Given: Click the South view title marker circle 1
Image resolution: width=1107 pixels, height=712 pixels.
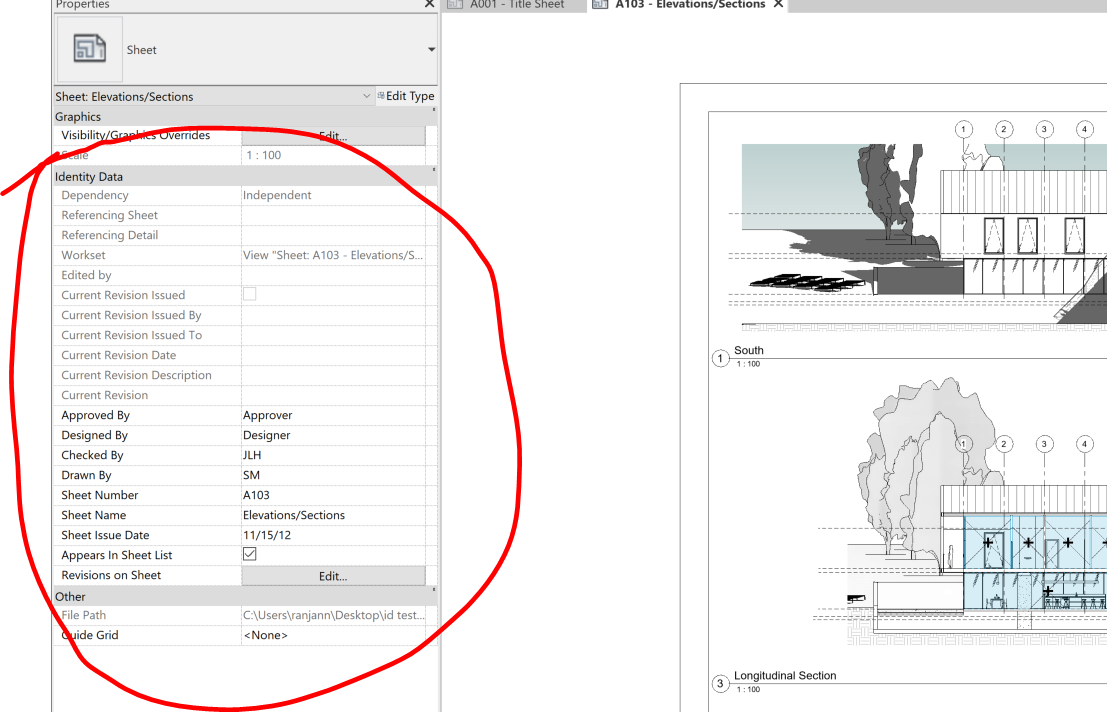Looking at the screenshot, I should click(720, 357).
